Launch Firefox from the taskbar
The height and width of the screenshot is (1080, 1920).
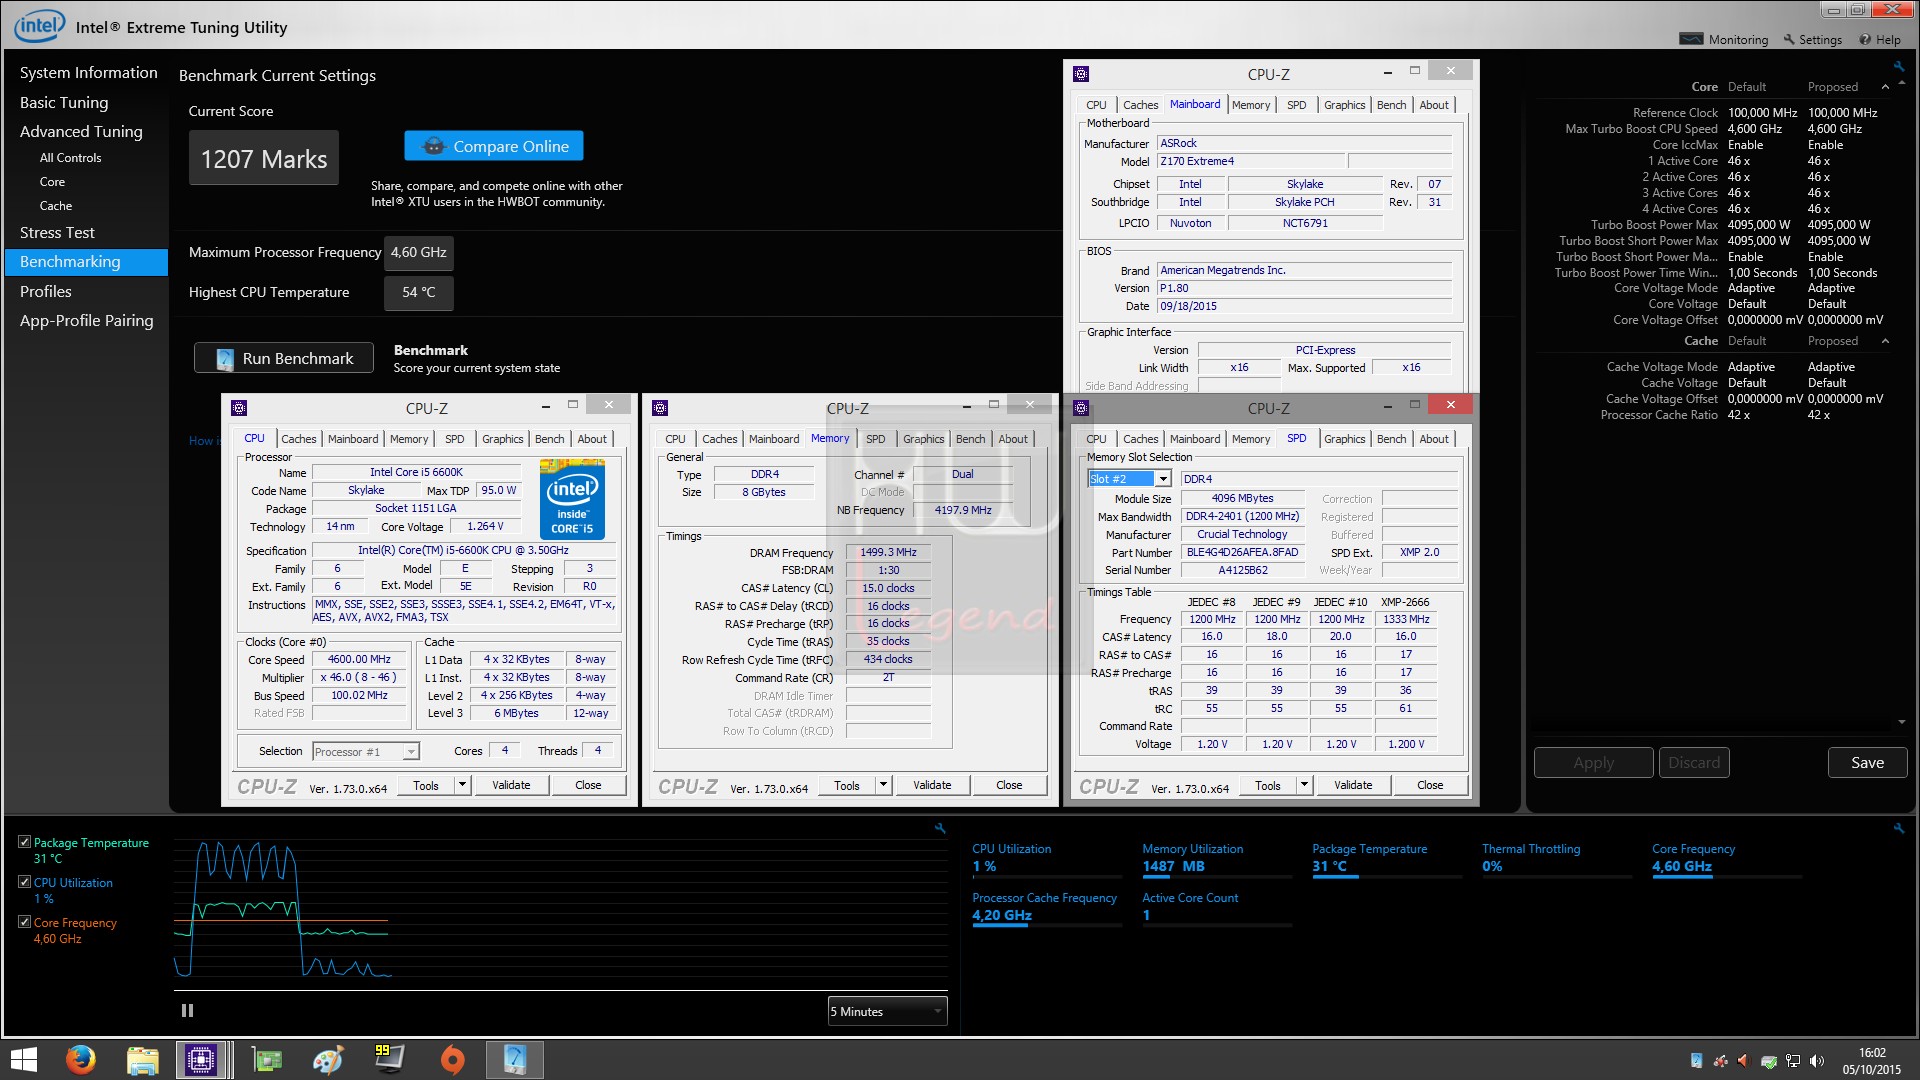(x=80, y=1059)
